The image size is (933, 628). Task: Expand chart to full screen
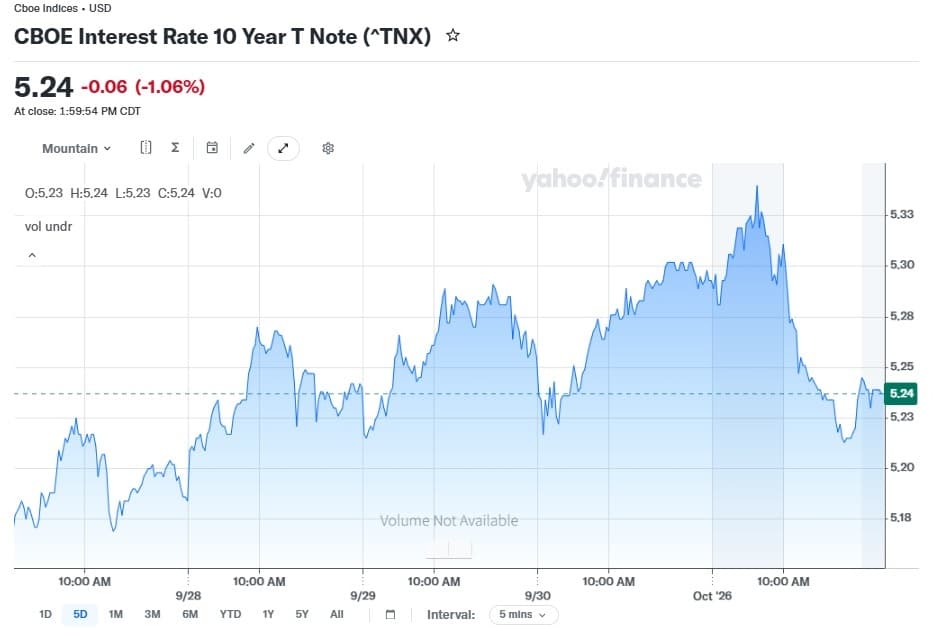(x=283, y=148)
